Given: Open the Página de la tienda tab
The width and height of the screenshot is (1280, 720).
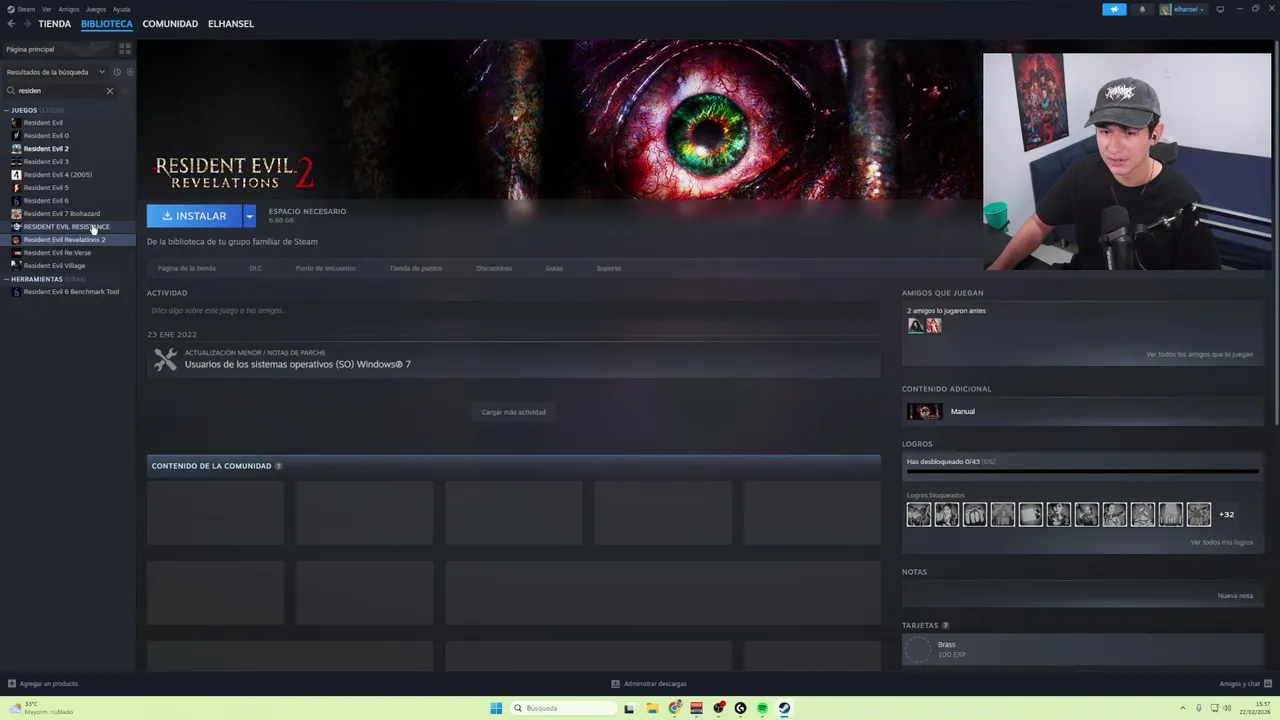Looking at the screenshot, I should [x=187, y=268].
